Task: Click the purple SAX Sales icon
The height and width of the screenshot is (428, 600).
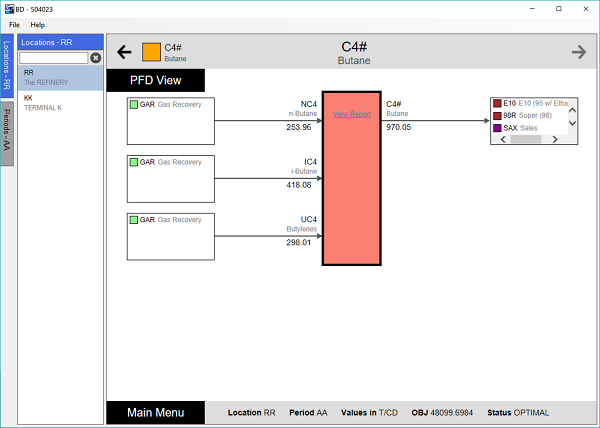Action: 497,128
